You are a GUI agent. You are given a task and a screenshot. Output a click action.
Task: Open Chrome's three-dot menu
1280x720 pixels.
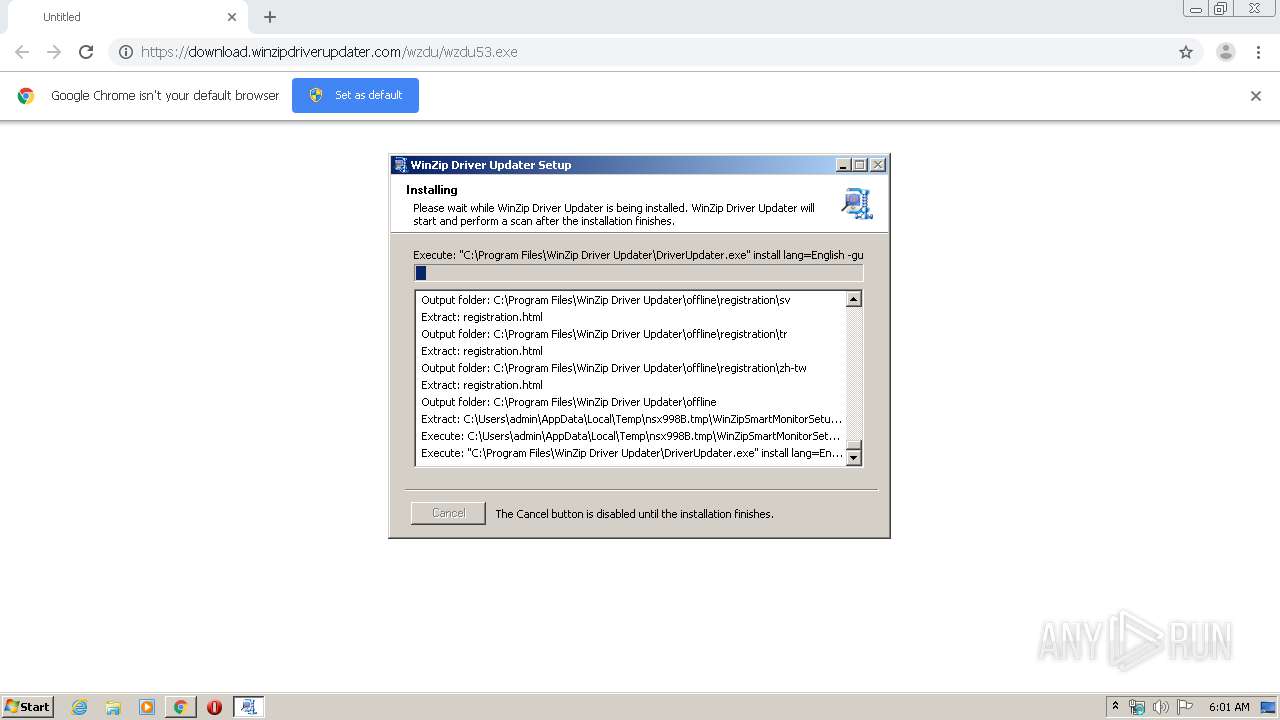click(1258, 52)
